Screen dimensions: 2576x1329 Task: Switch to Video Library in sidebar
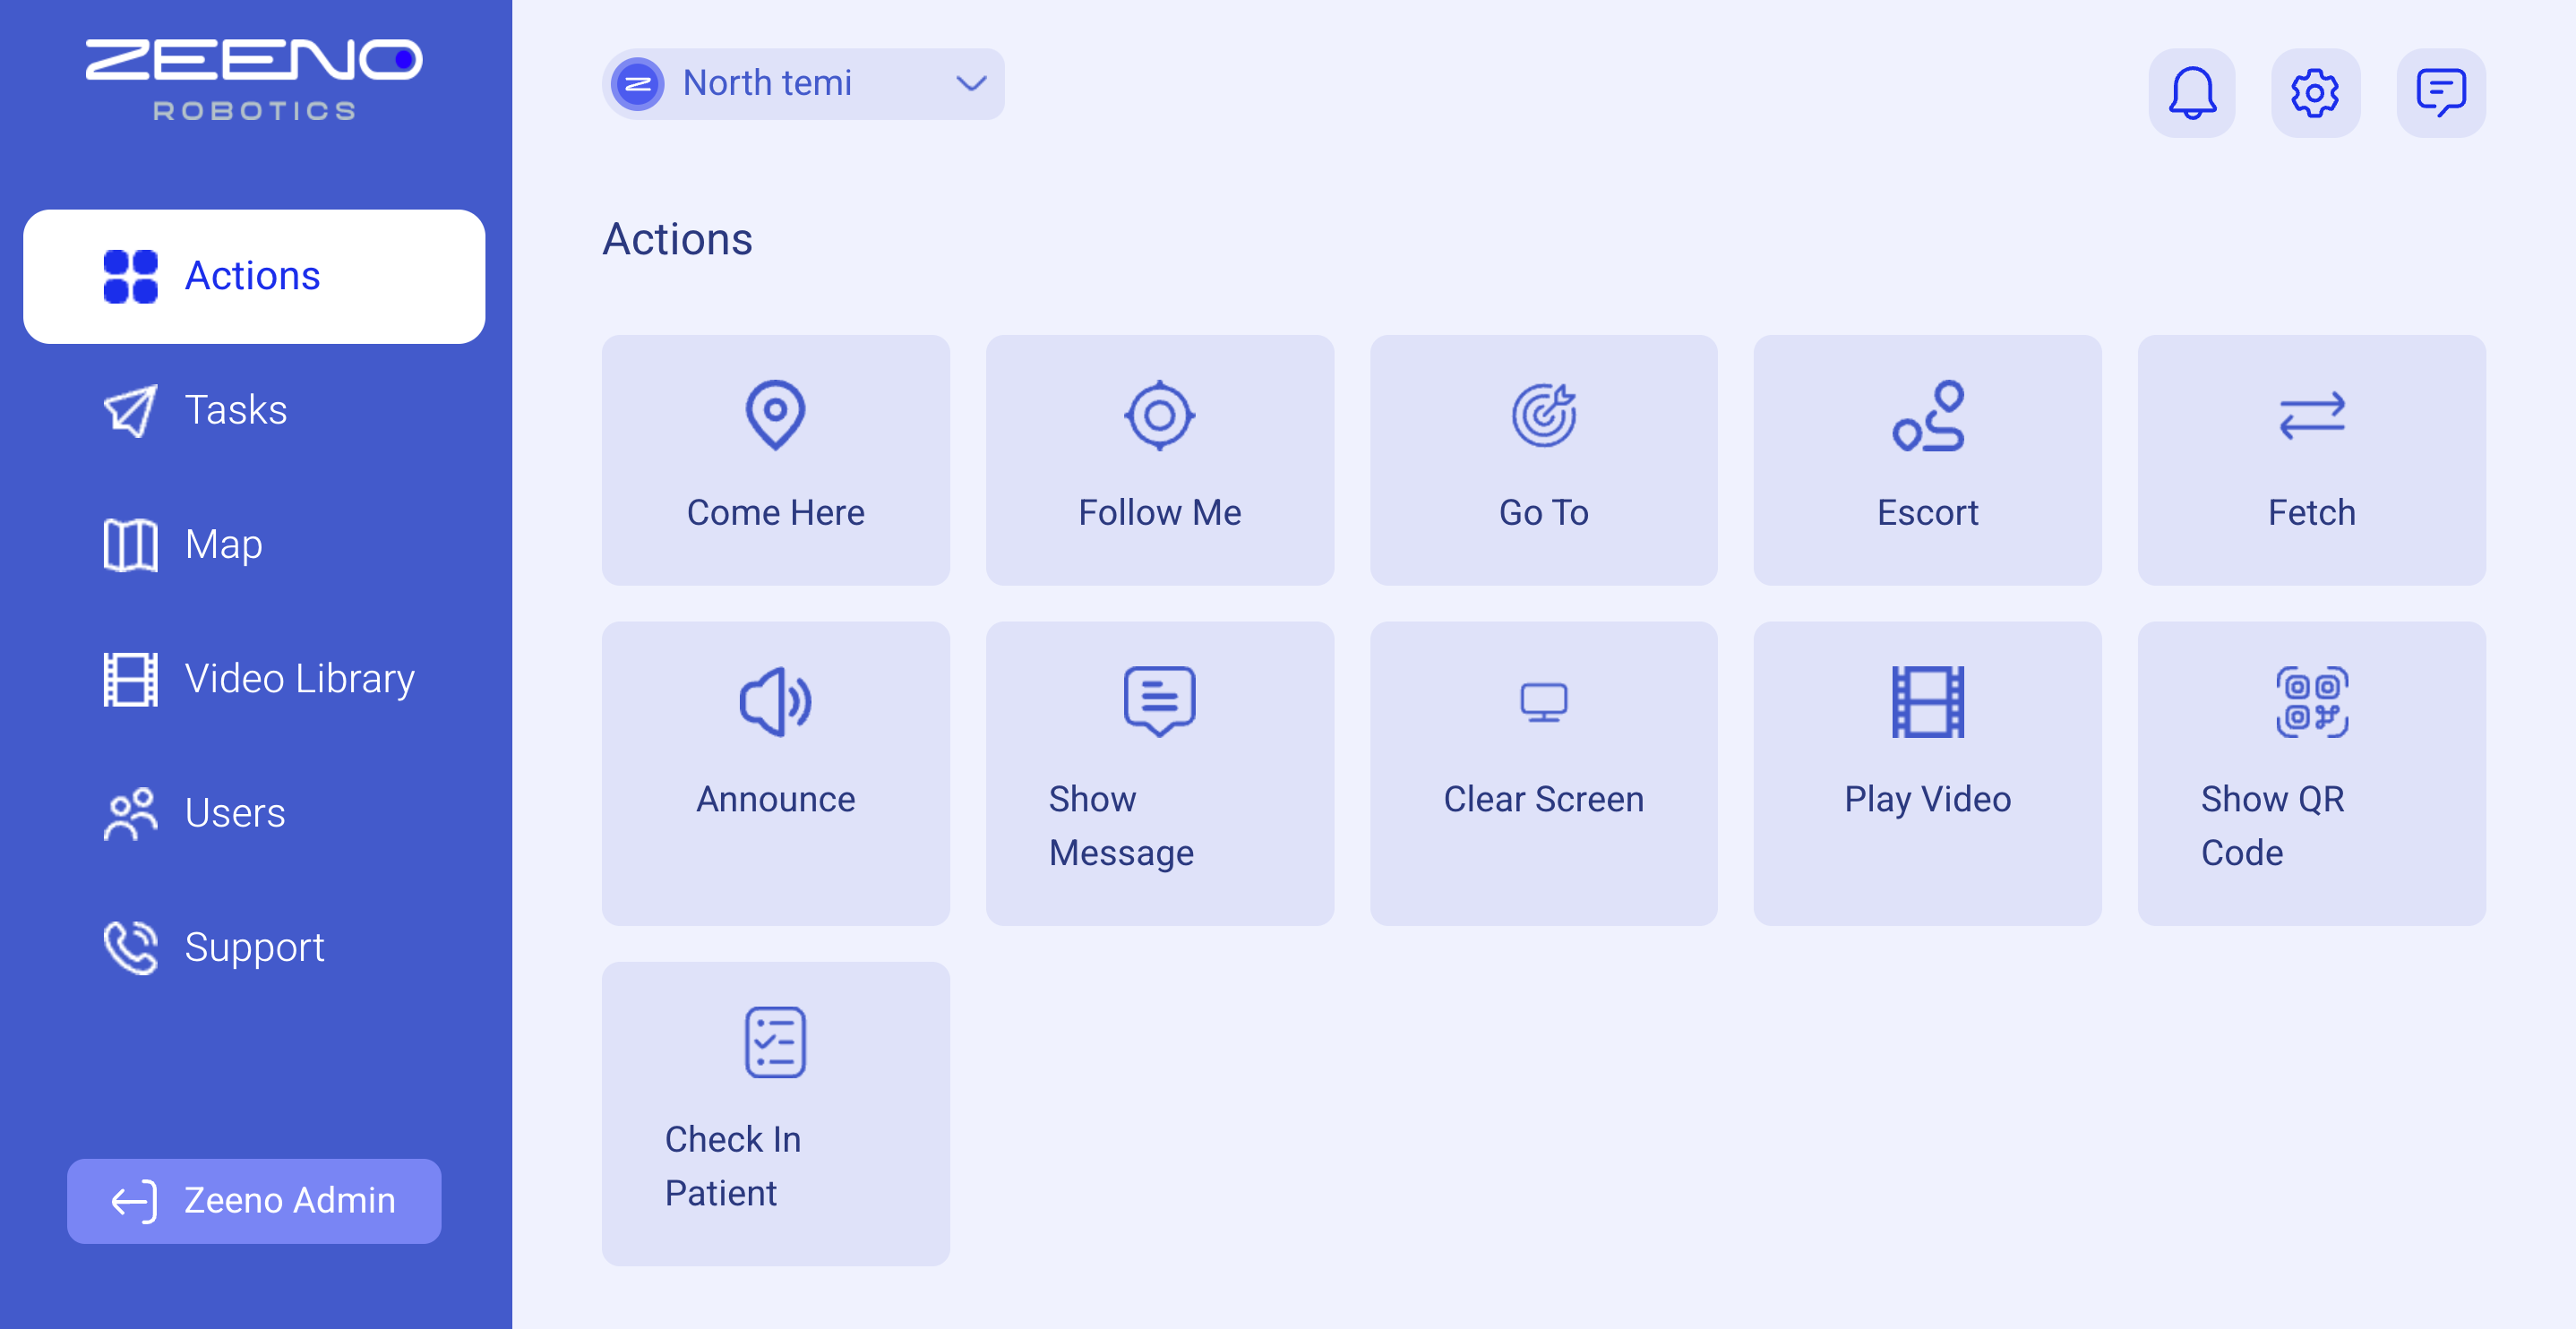pos(298,679)
